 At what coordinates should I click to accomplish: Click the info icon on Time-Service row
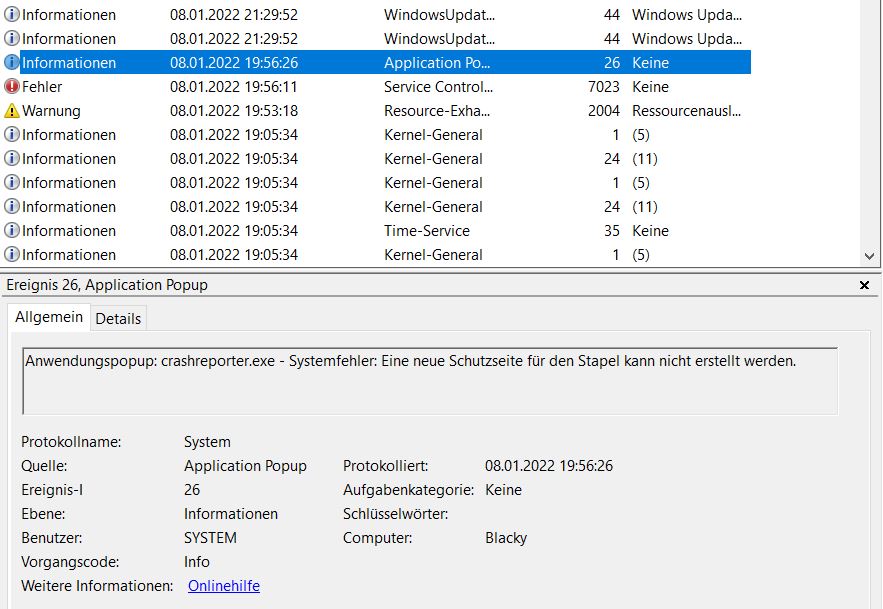[12, 231]
